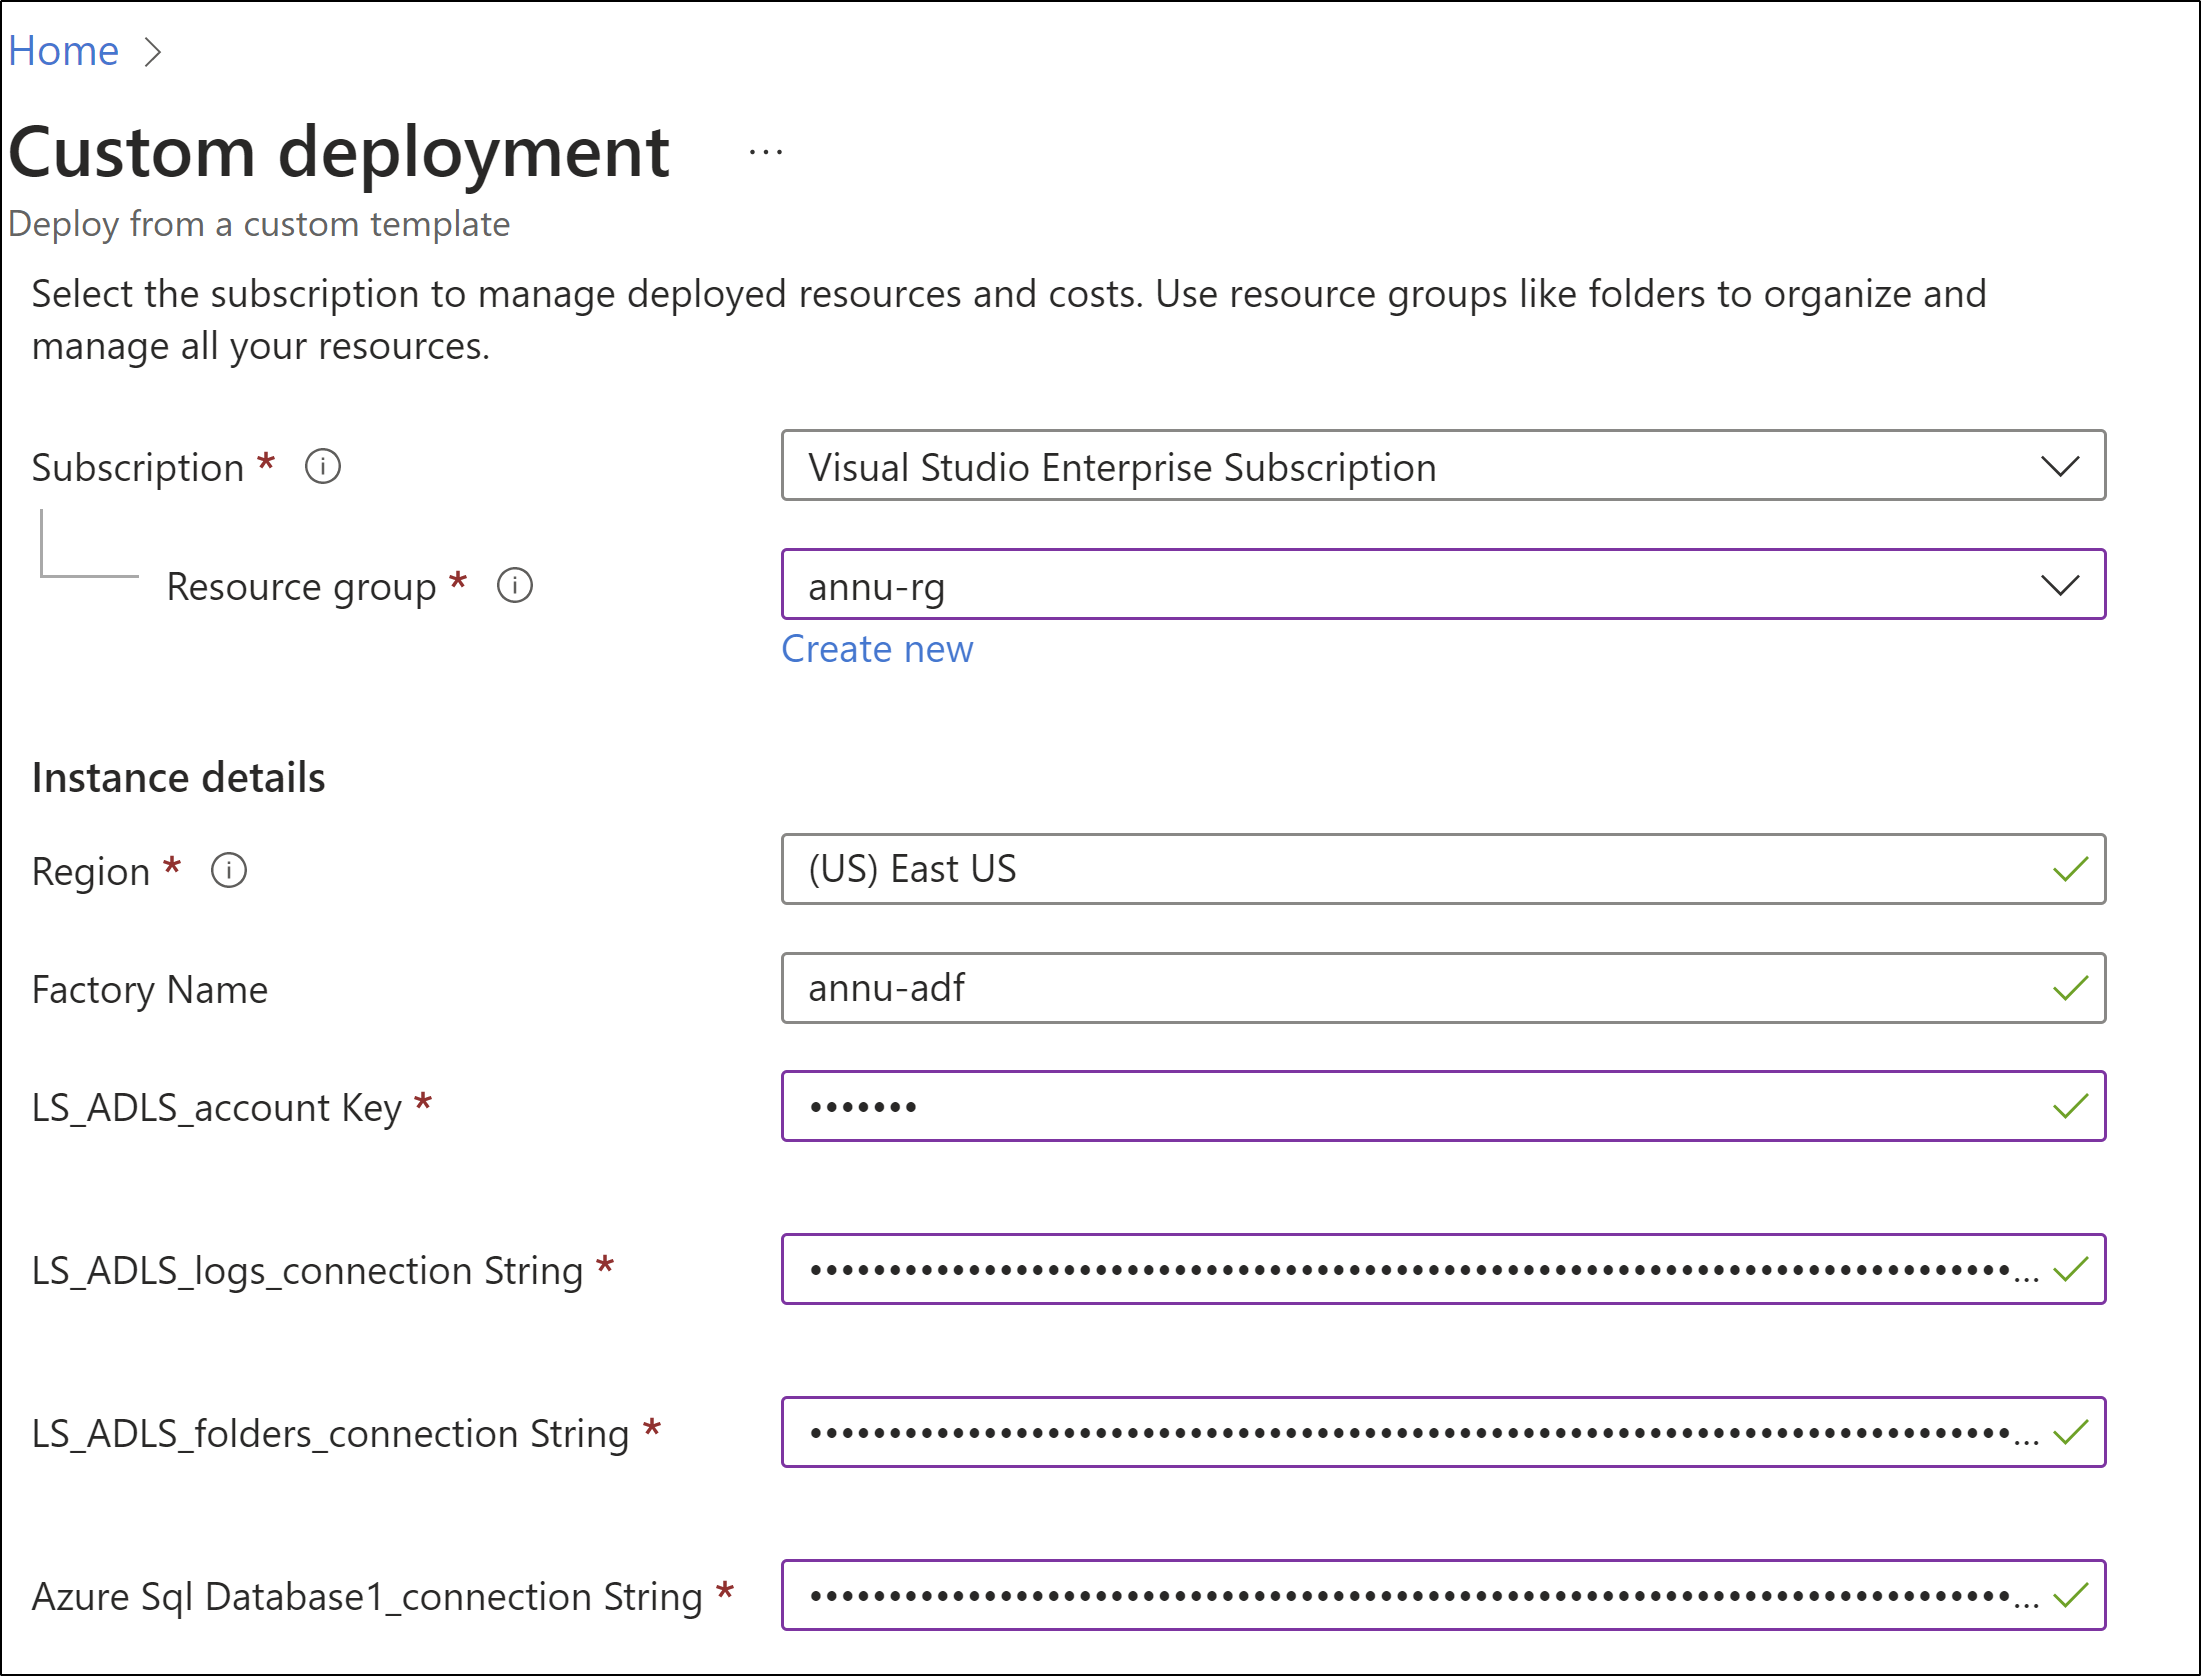Select the Instance details heading
The image size is (2201, 1676).
click(179, 778)
